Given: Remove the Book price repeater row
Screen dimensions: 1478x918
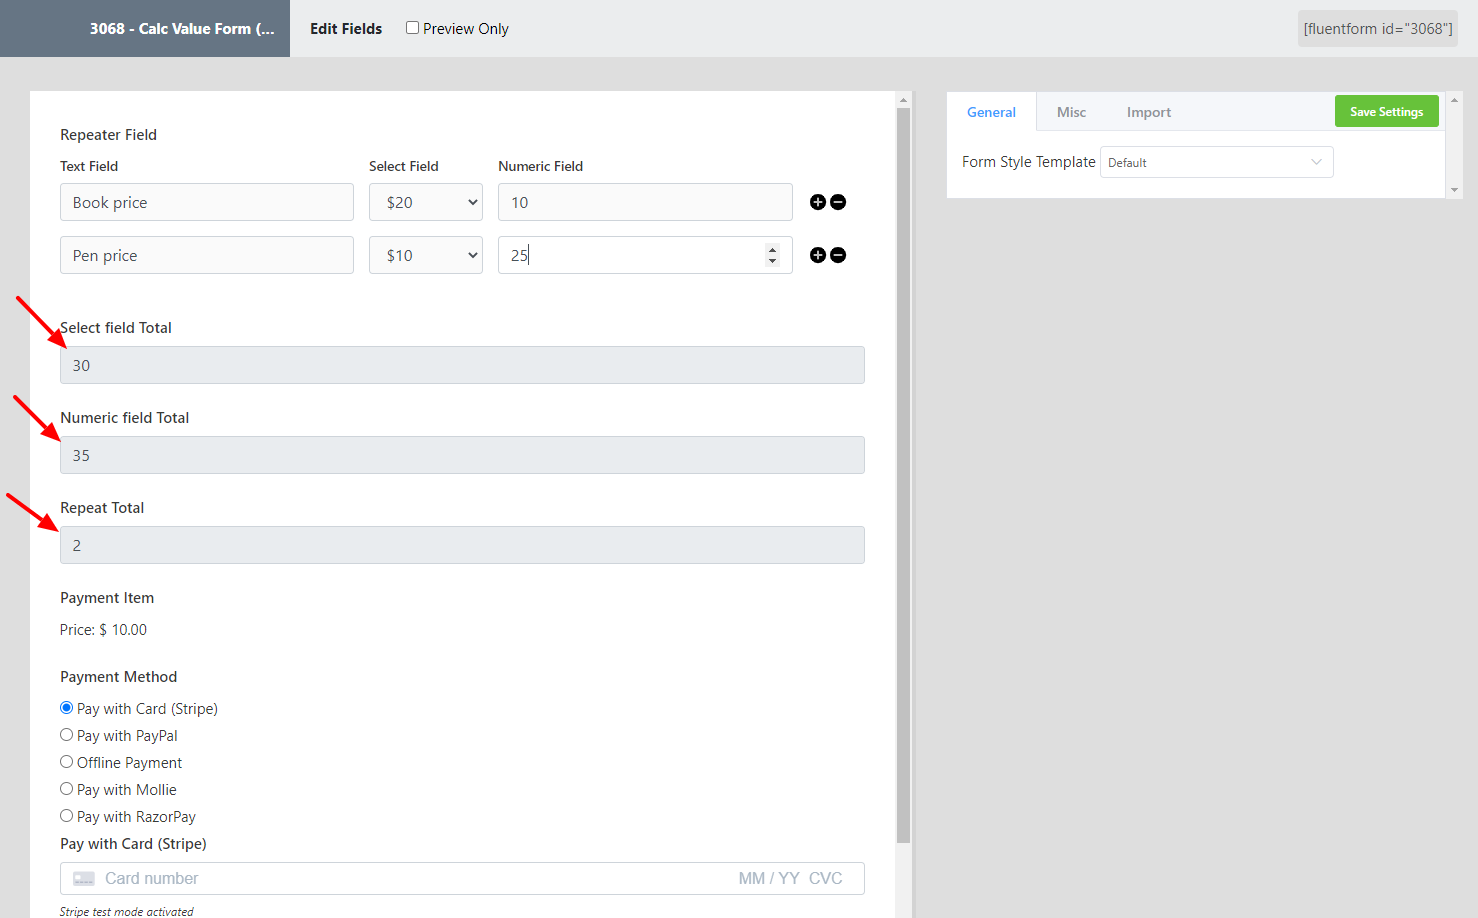Looking at the screenshot, I should pos(839,202).
